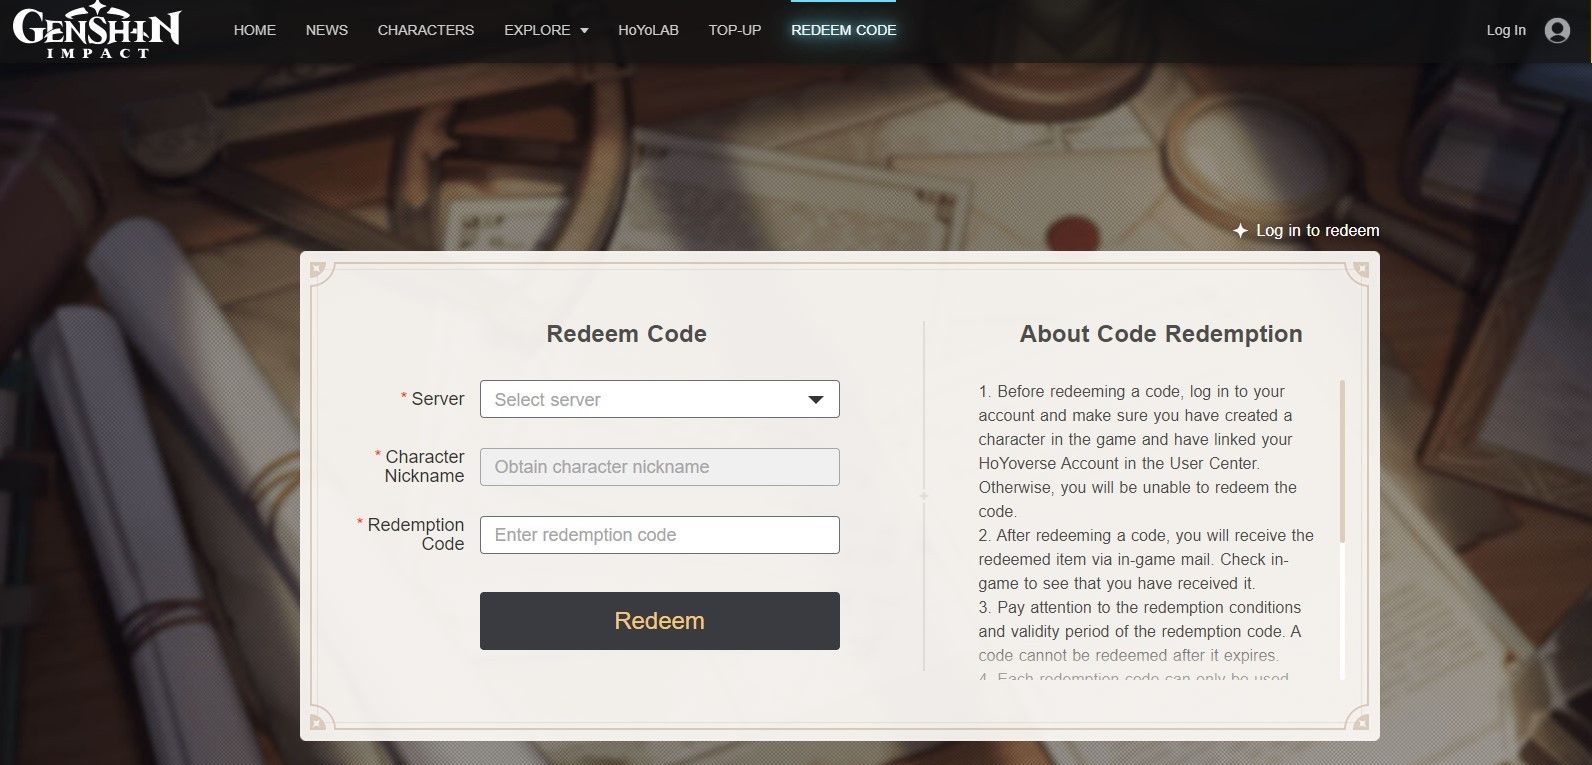1592x765 pixels.
Task: Click the rule beginning "3. Pay attention to the redemption"
Action: click(x=1140, y=631)
